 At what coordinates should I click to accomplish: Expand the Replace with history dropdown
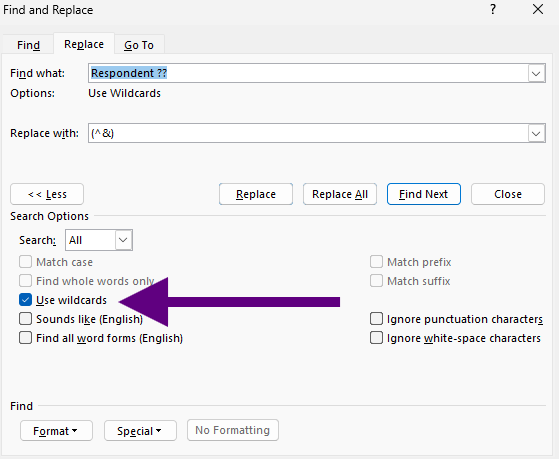[536, 133]
